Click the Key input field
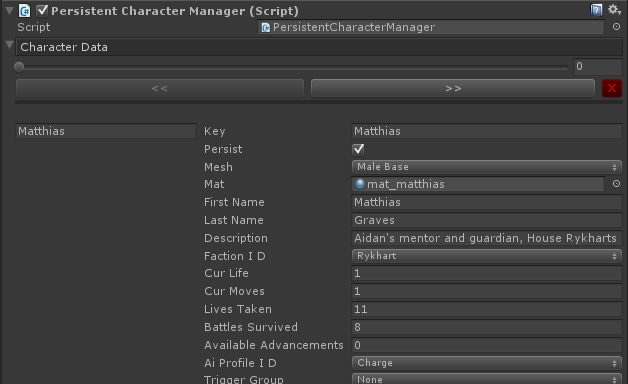 click(487, 131)
